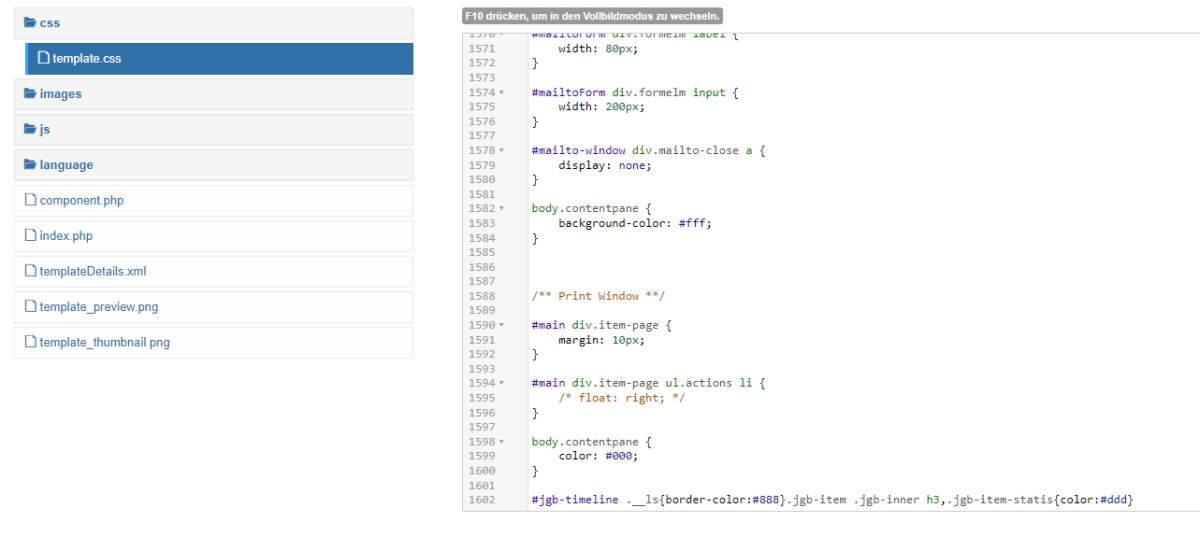Image resolution: width=1200 pixels, height=536 pixels.
Task: Click the language folder icon
Action: pos(31,165)
